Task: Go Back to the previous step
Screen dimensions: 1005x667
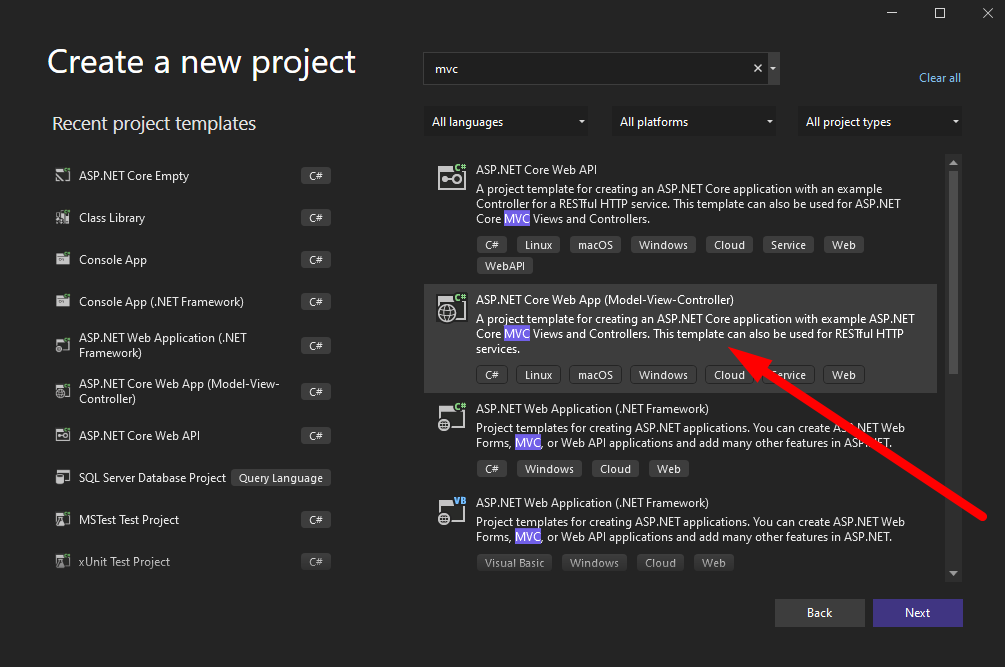Action: 819,613
